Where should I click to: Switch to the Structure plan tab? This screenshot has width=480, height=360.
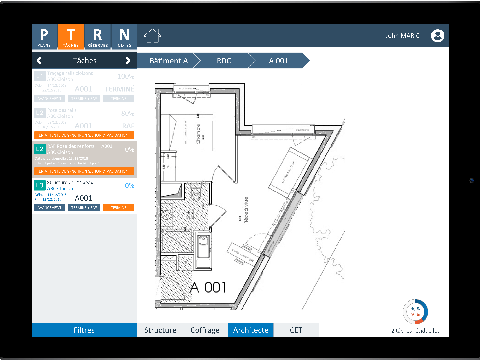[x=160, y=330]
